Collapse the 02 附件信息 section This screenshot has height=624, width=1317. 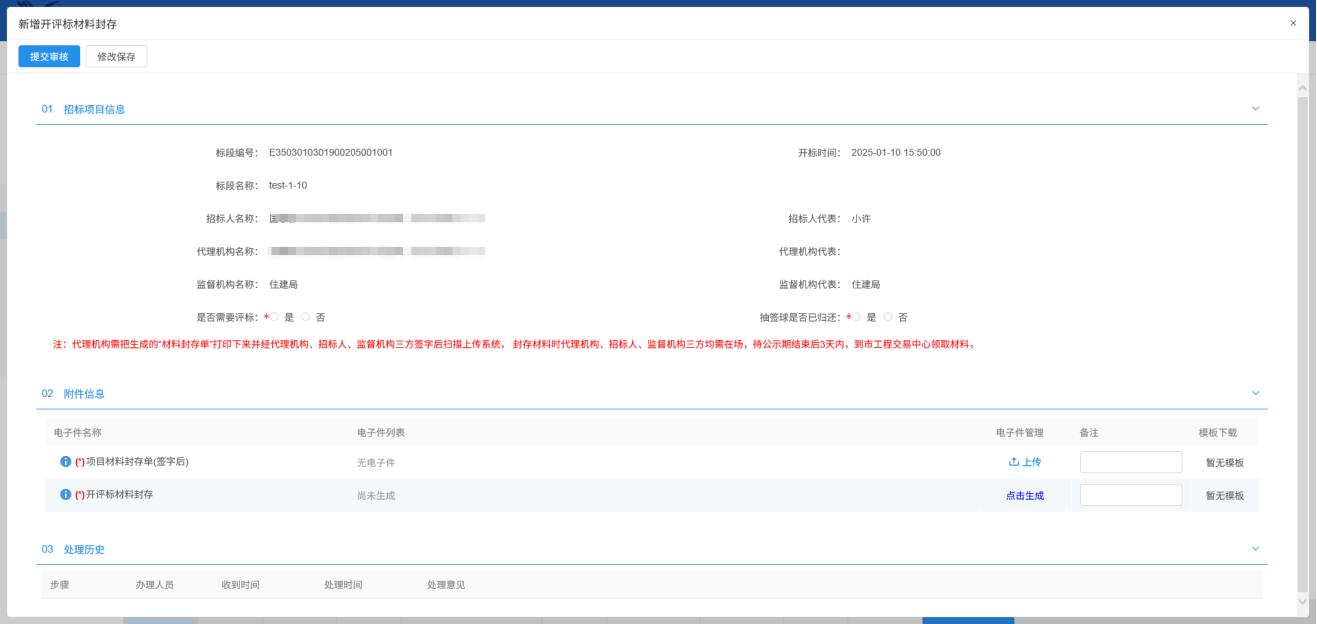pyautogui.click(x=1256, y=393)
